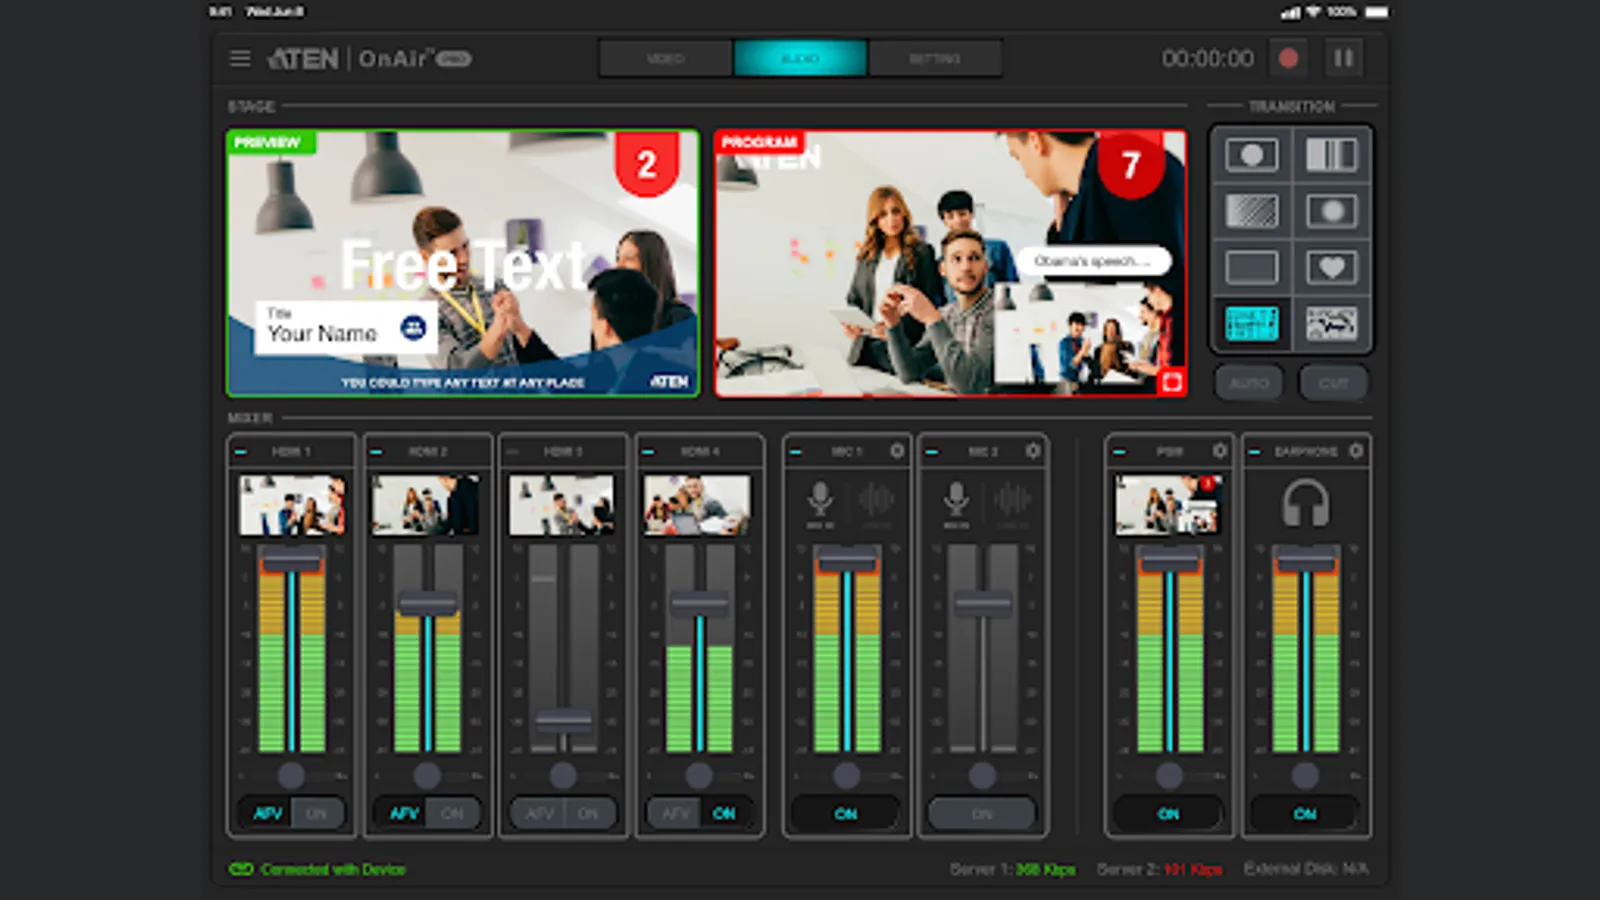Collapse HDMI 4 strip with its dash
Viewport: 1600px width, 900px height.
[648, 452]
